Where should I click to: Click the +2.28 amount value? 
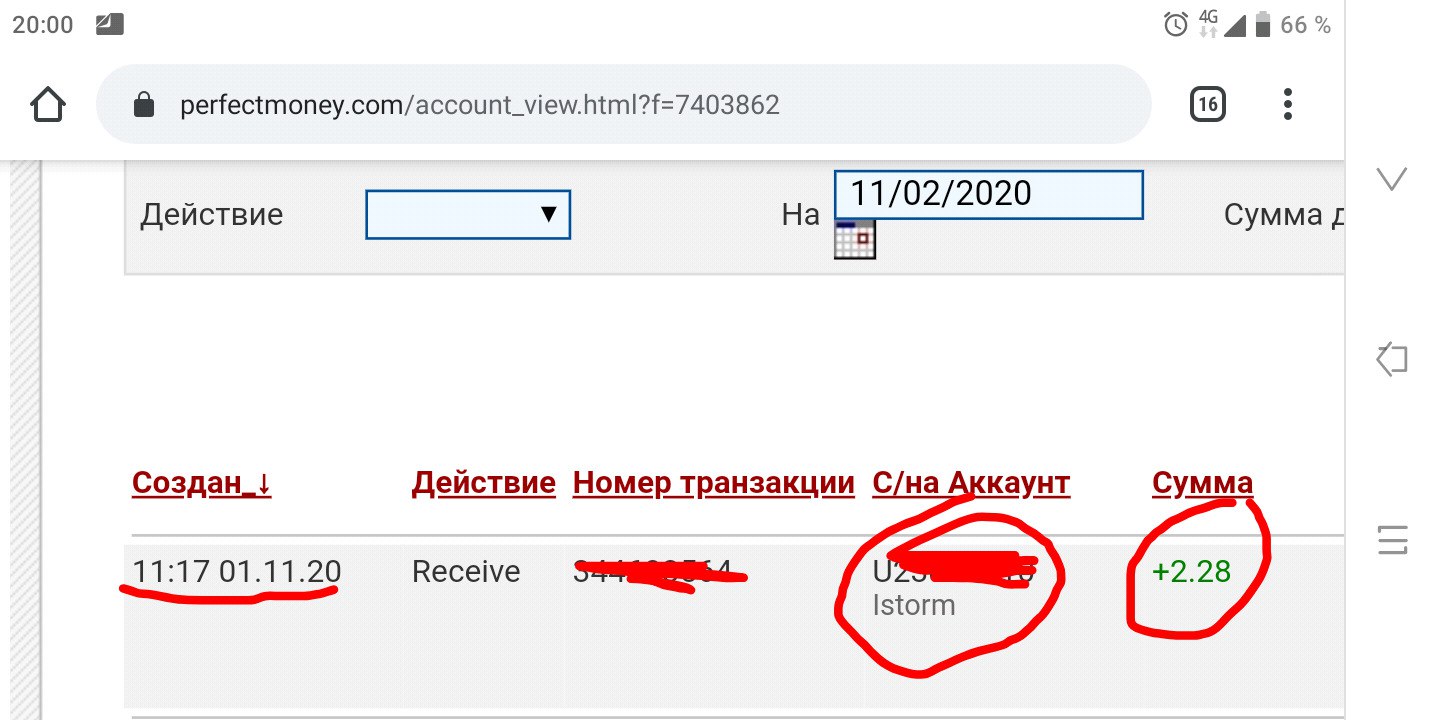tap(1192, 572)
